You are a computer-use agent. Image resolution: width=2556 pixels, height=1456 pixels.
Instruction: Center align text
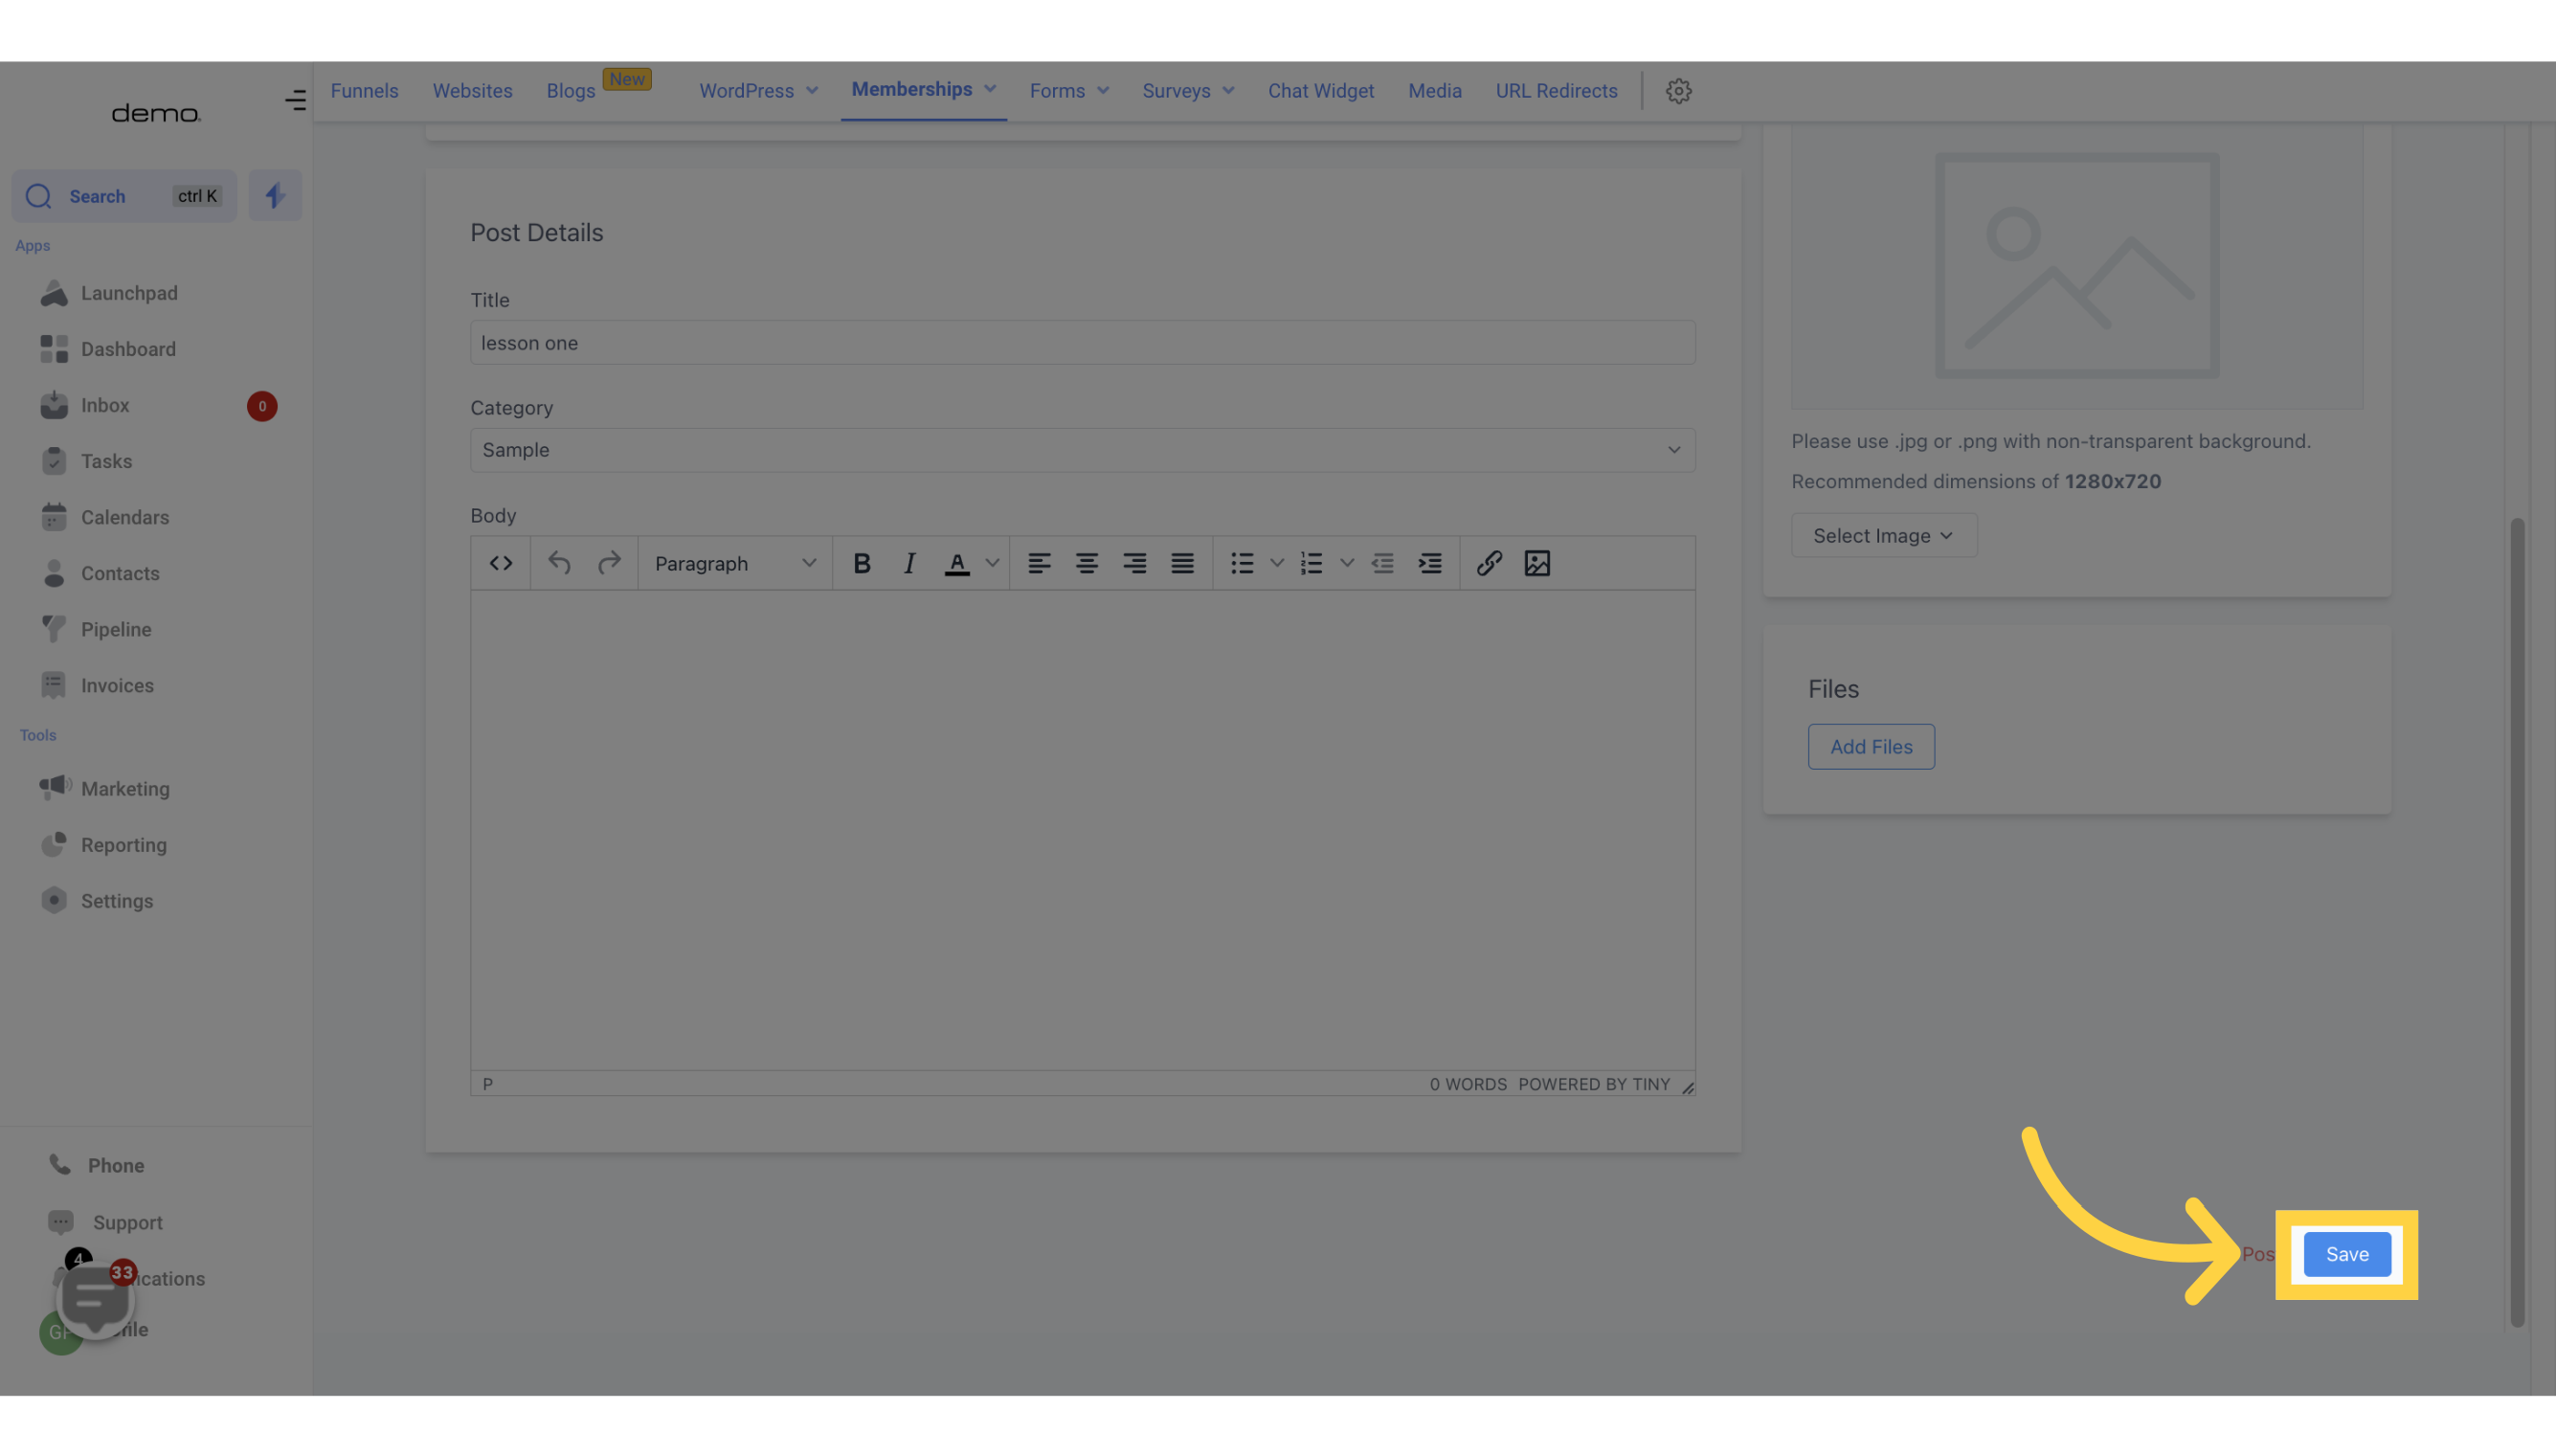1087,563
